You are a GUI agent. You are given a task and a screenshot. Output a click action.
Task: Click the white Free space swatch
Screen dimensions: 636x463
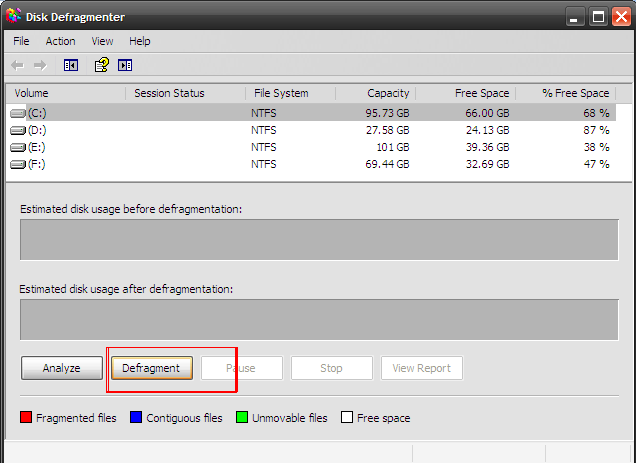click(x=347, y=417)
